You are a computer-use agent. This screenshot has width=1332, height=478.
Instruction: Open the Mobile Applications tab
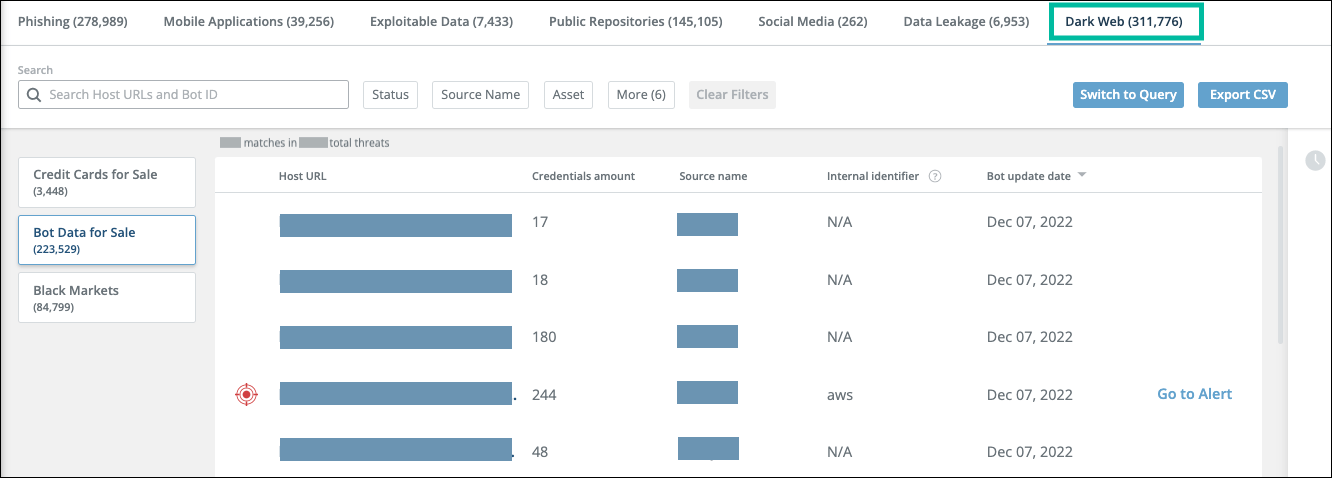pyautogui.click(x=248, y=21)
